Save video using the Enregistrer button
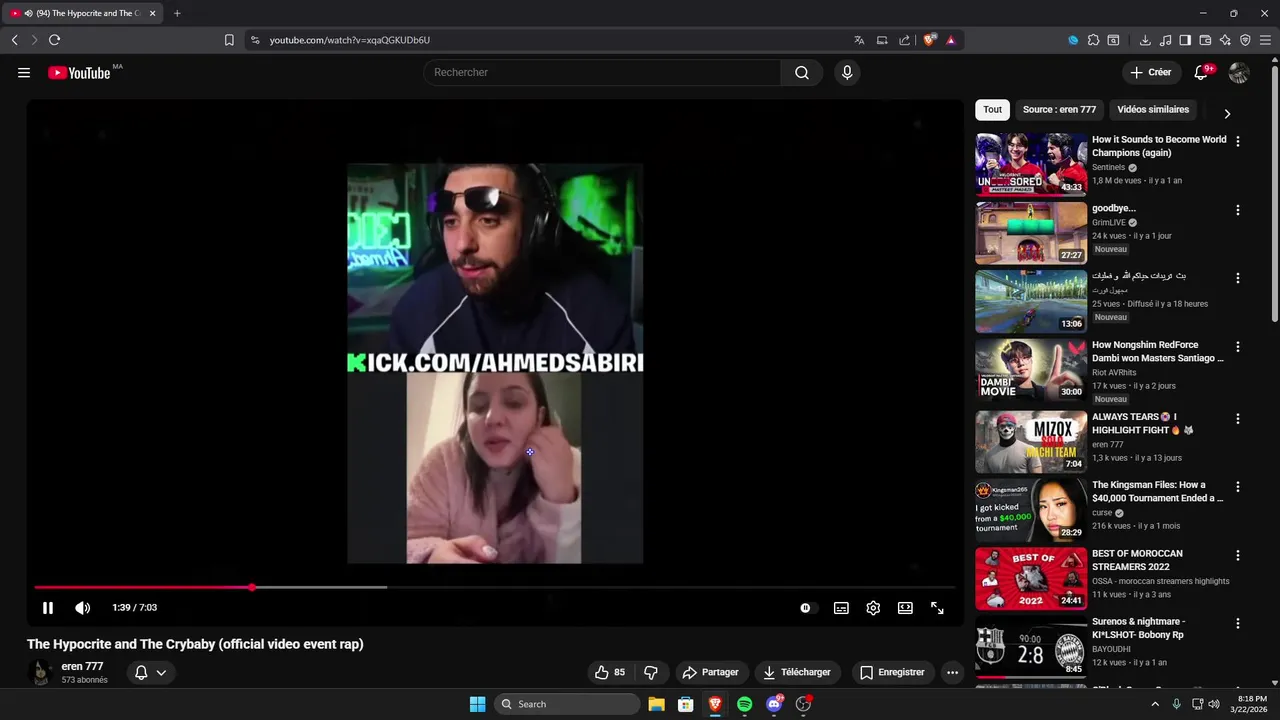This screenshot has width=1280, height=720. (892, 672)
